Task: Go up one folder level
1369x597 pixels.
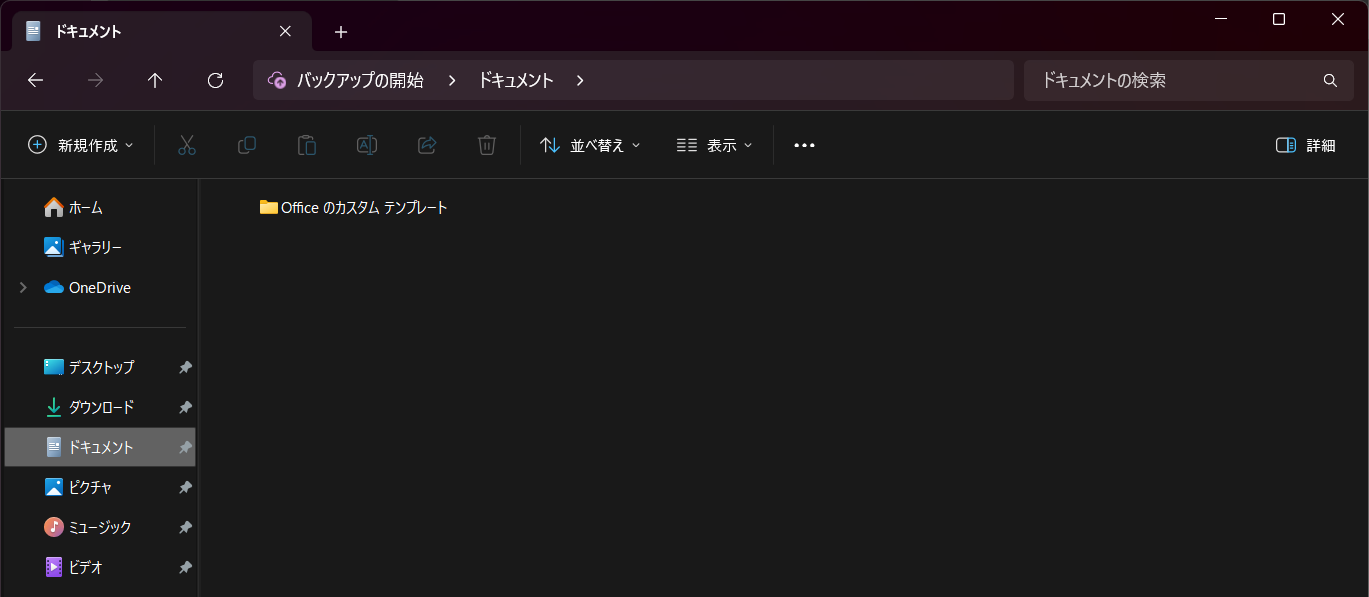Action: coord(155,80)
